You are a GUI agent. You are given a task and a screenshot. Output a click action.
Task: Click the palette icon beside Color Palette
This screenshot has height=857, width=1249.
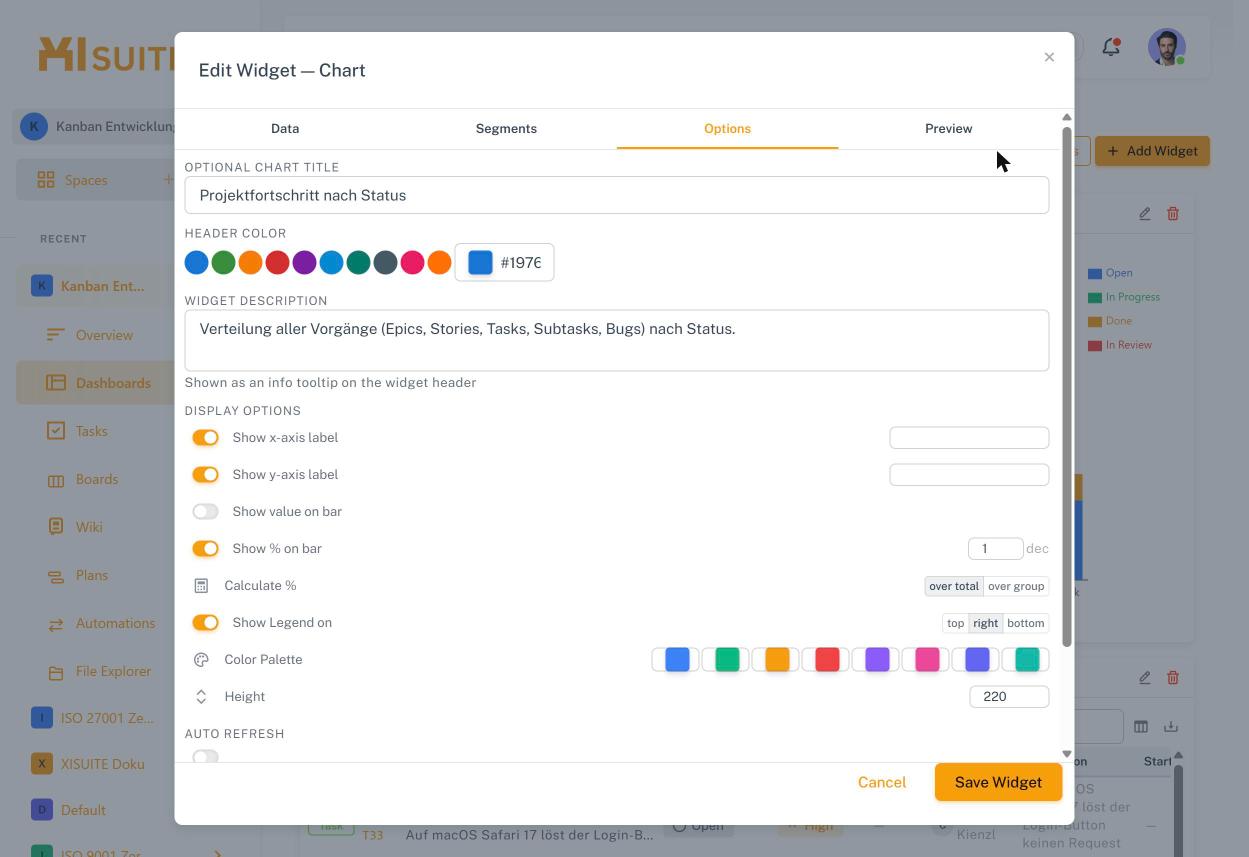tap(201, 660)
